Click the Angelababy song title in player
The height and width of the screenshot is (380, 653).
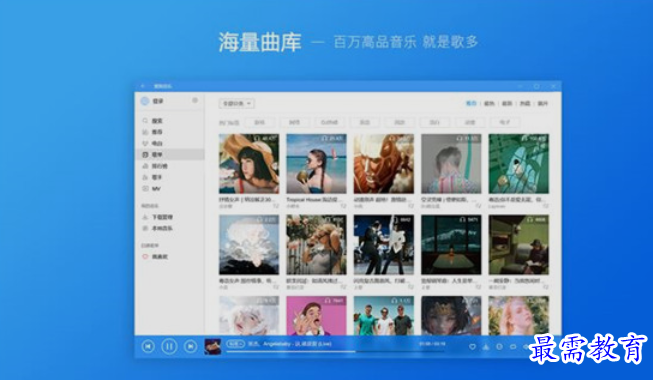[290, 344]
